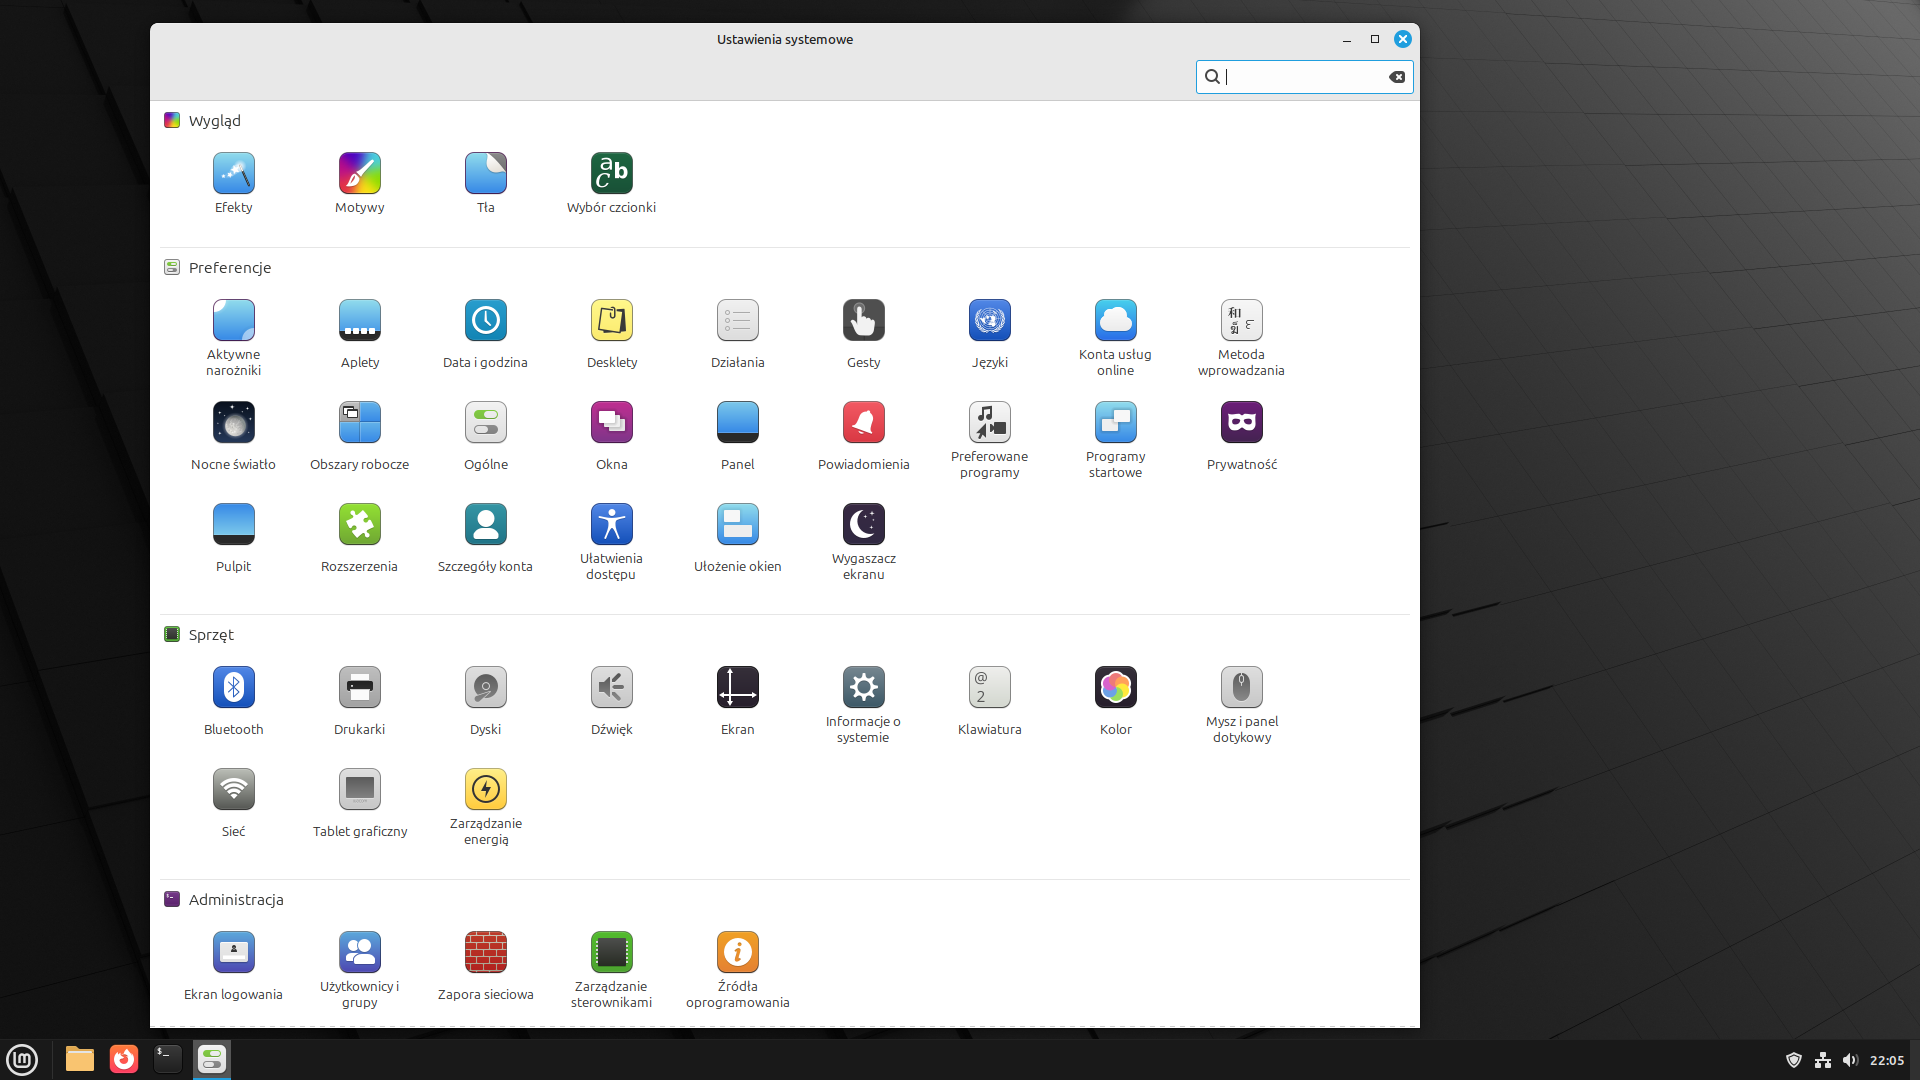Image resolution: width=1920 pixels, height=1080 pixels.
Task: Open Wygaszacz ekranu settings
Action: coord(863,525)
